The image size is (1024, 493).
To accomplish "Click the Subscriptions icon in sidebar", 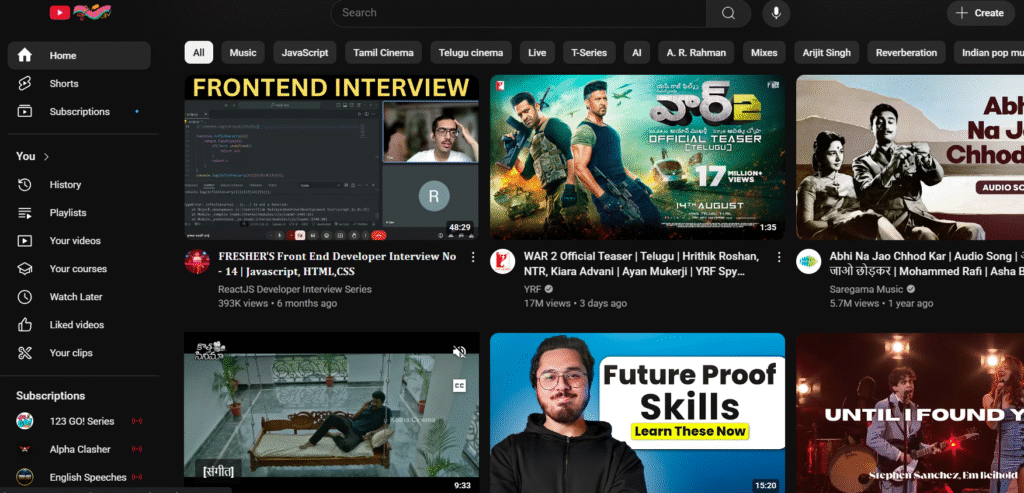I will [24, 112].
